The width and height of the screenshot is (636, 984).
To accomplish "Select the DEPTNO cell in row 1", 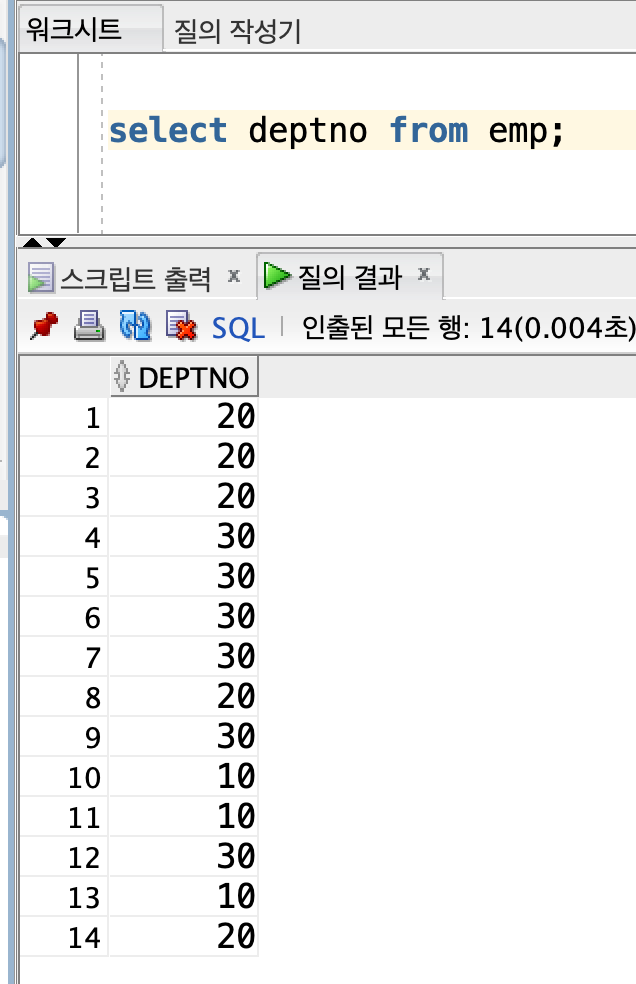I will point(184,417).
